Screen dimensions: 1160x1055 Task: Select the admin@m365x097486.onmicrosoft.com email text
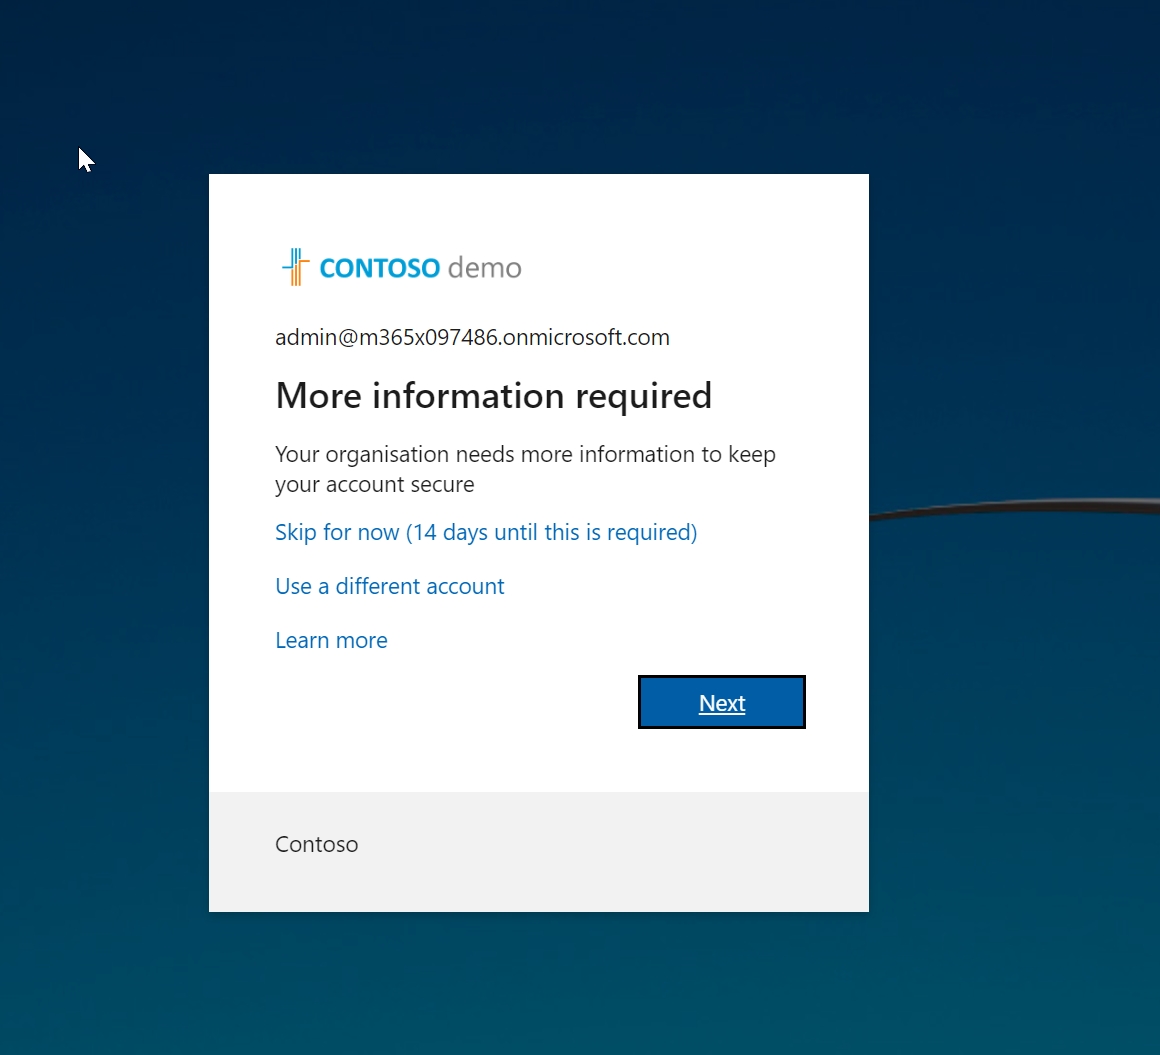[x=473, y=337]
